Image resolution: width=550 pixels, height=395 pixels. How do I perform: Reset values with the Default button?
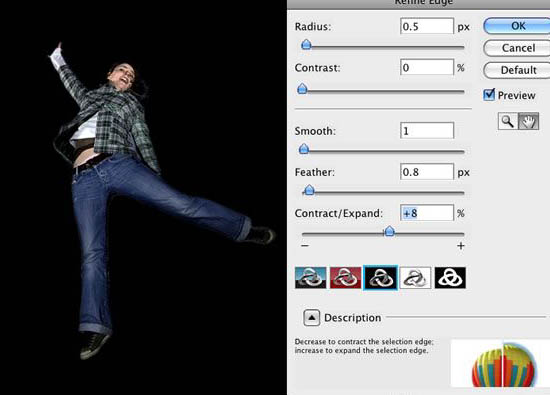point(517,70)
